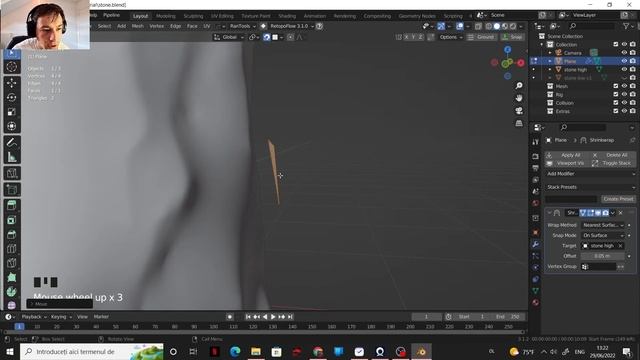Open the Object Data green triangle tab
The width and height of the screenshot is (640, 360).
point(536,291)
